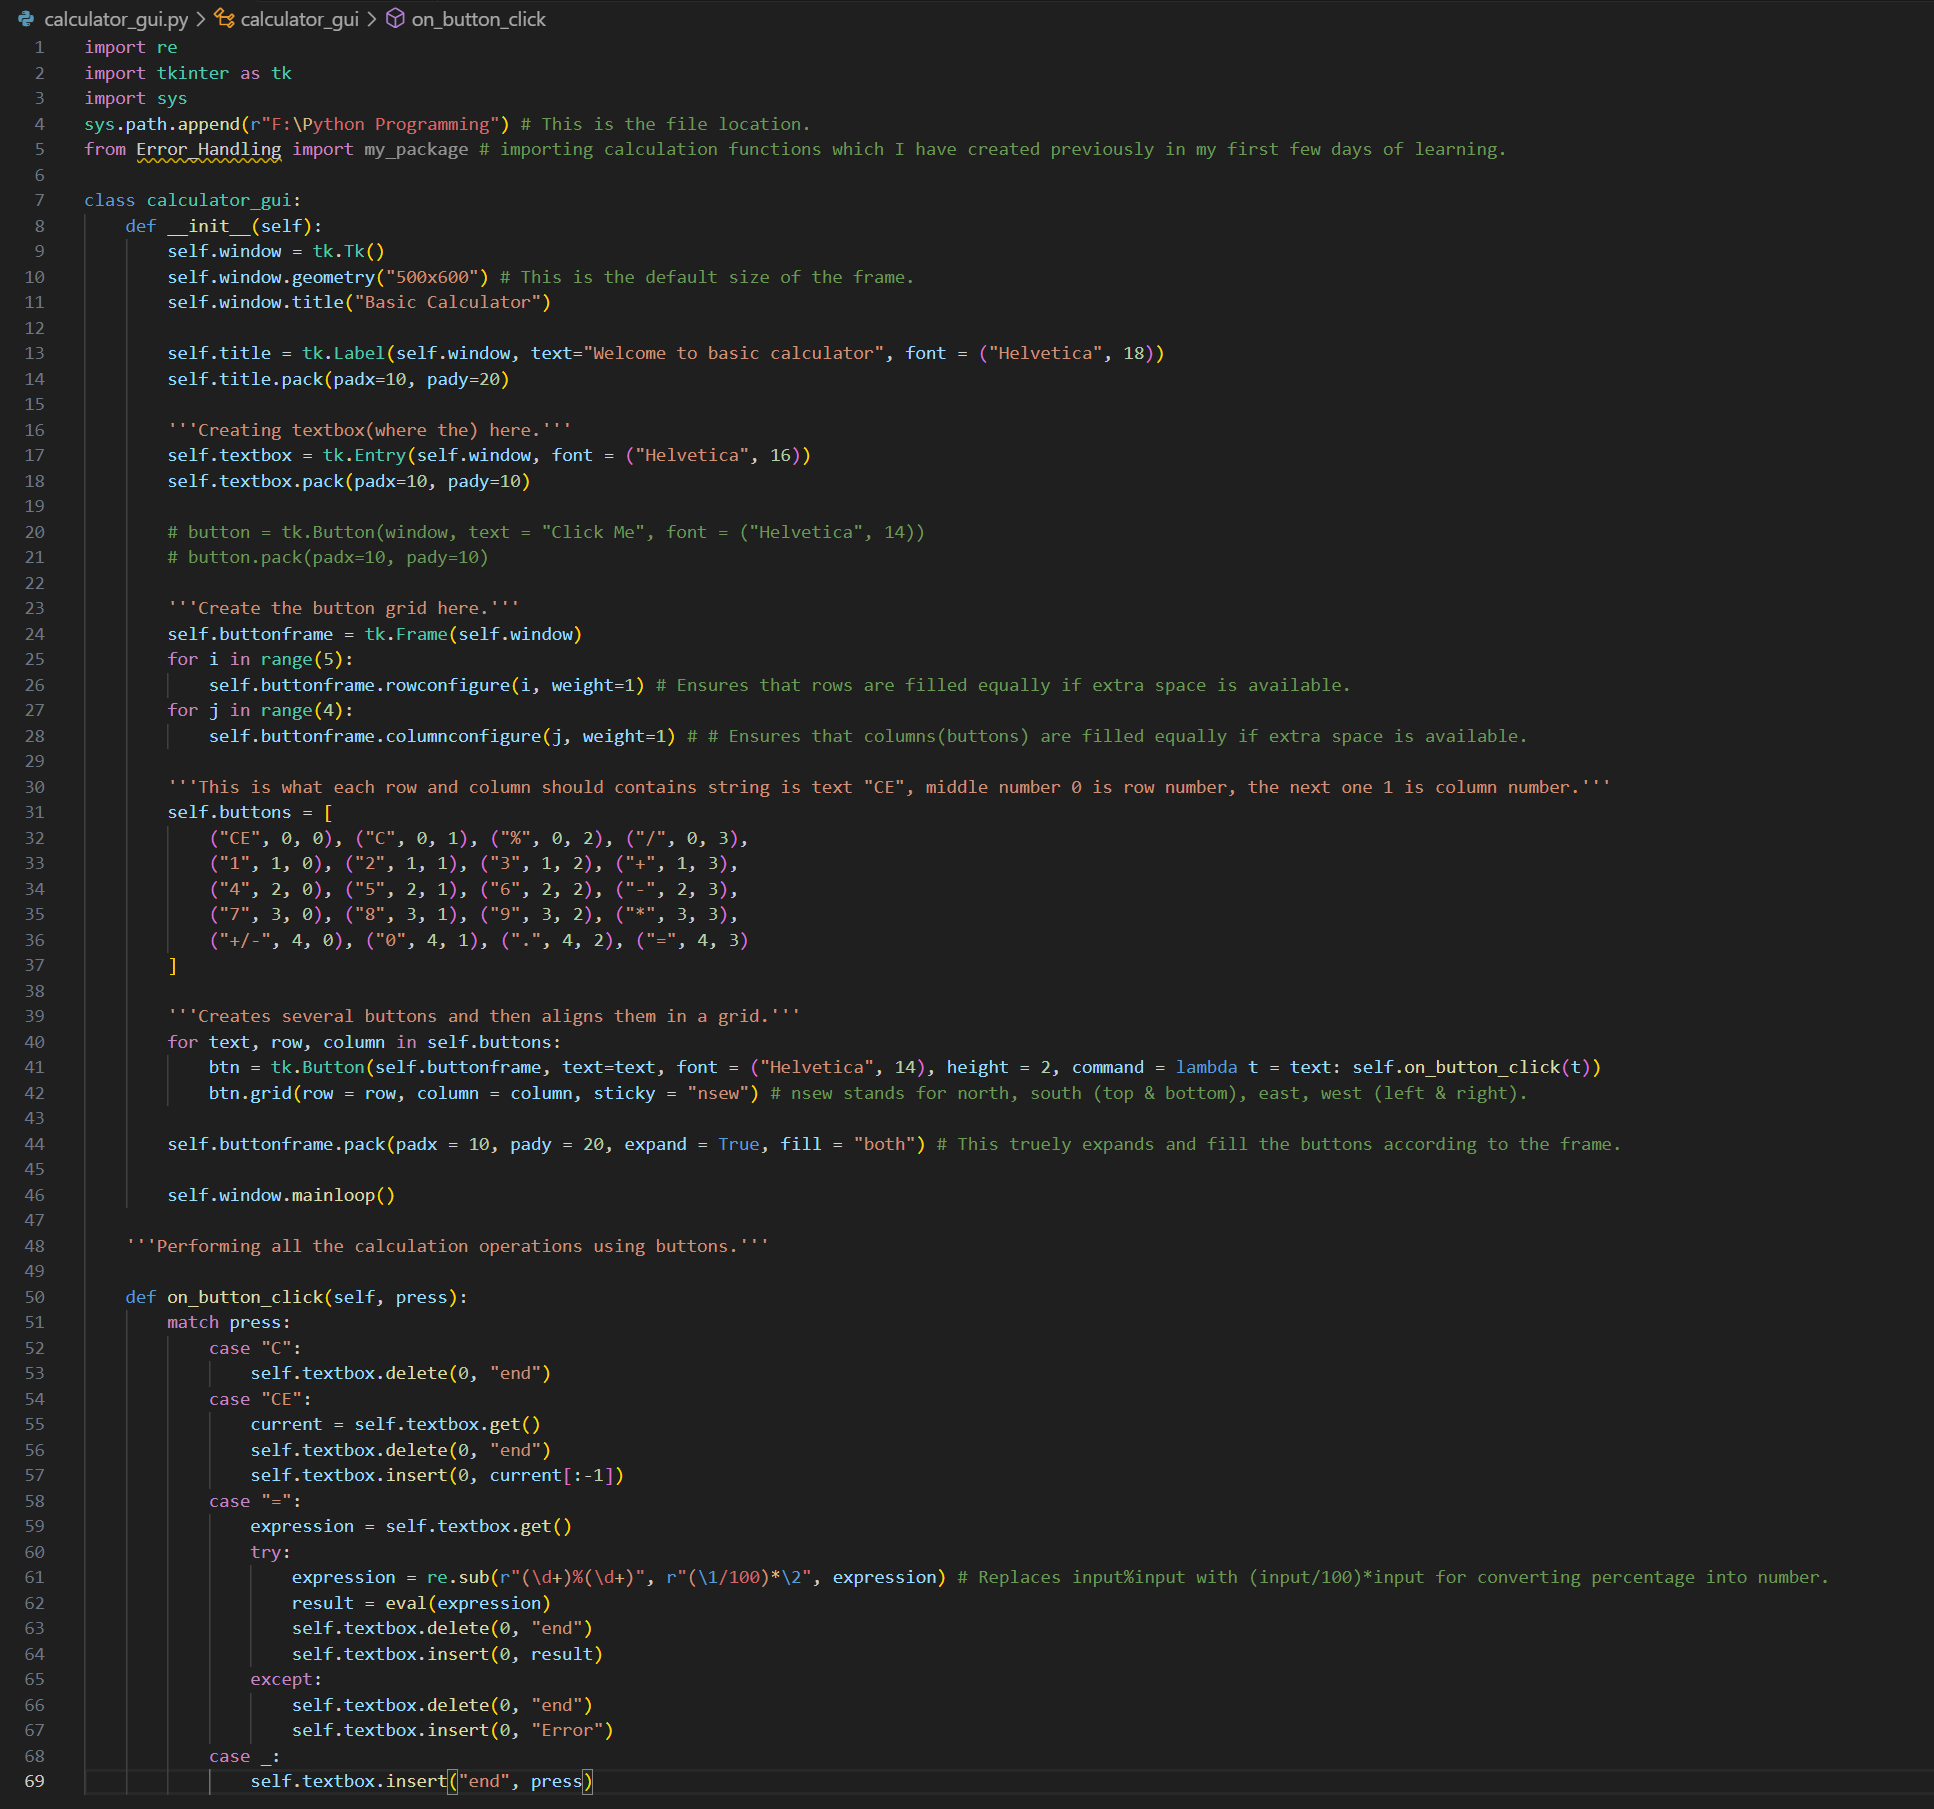Click first breadcrumb chevron separator
This screenshot has width=1934, height=1809.
point(200,19)
